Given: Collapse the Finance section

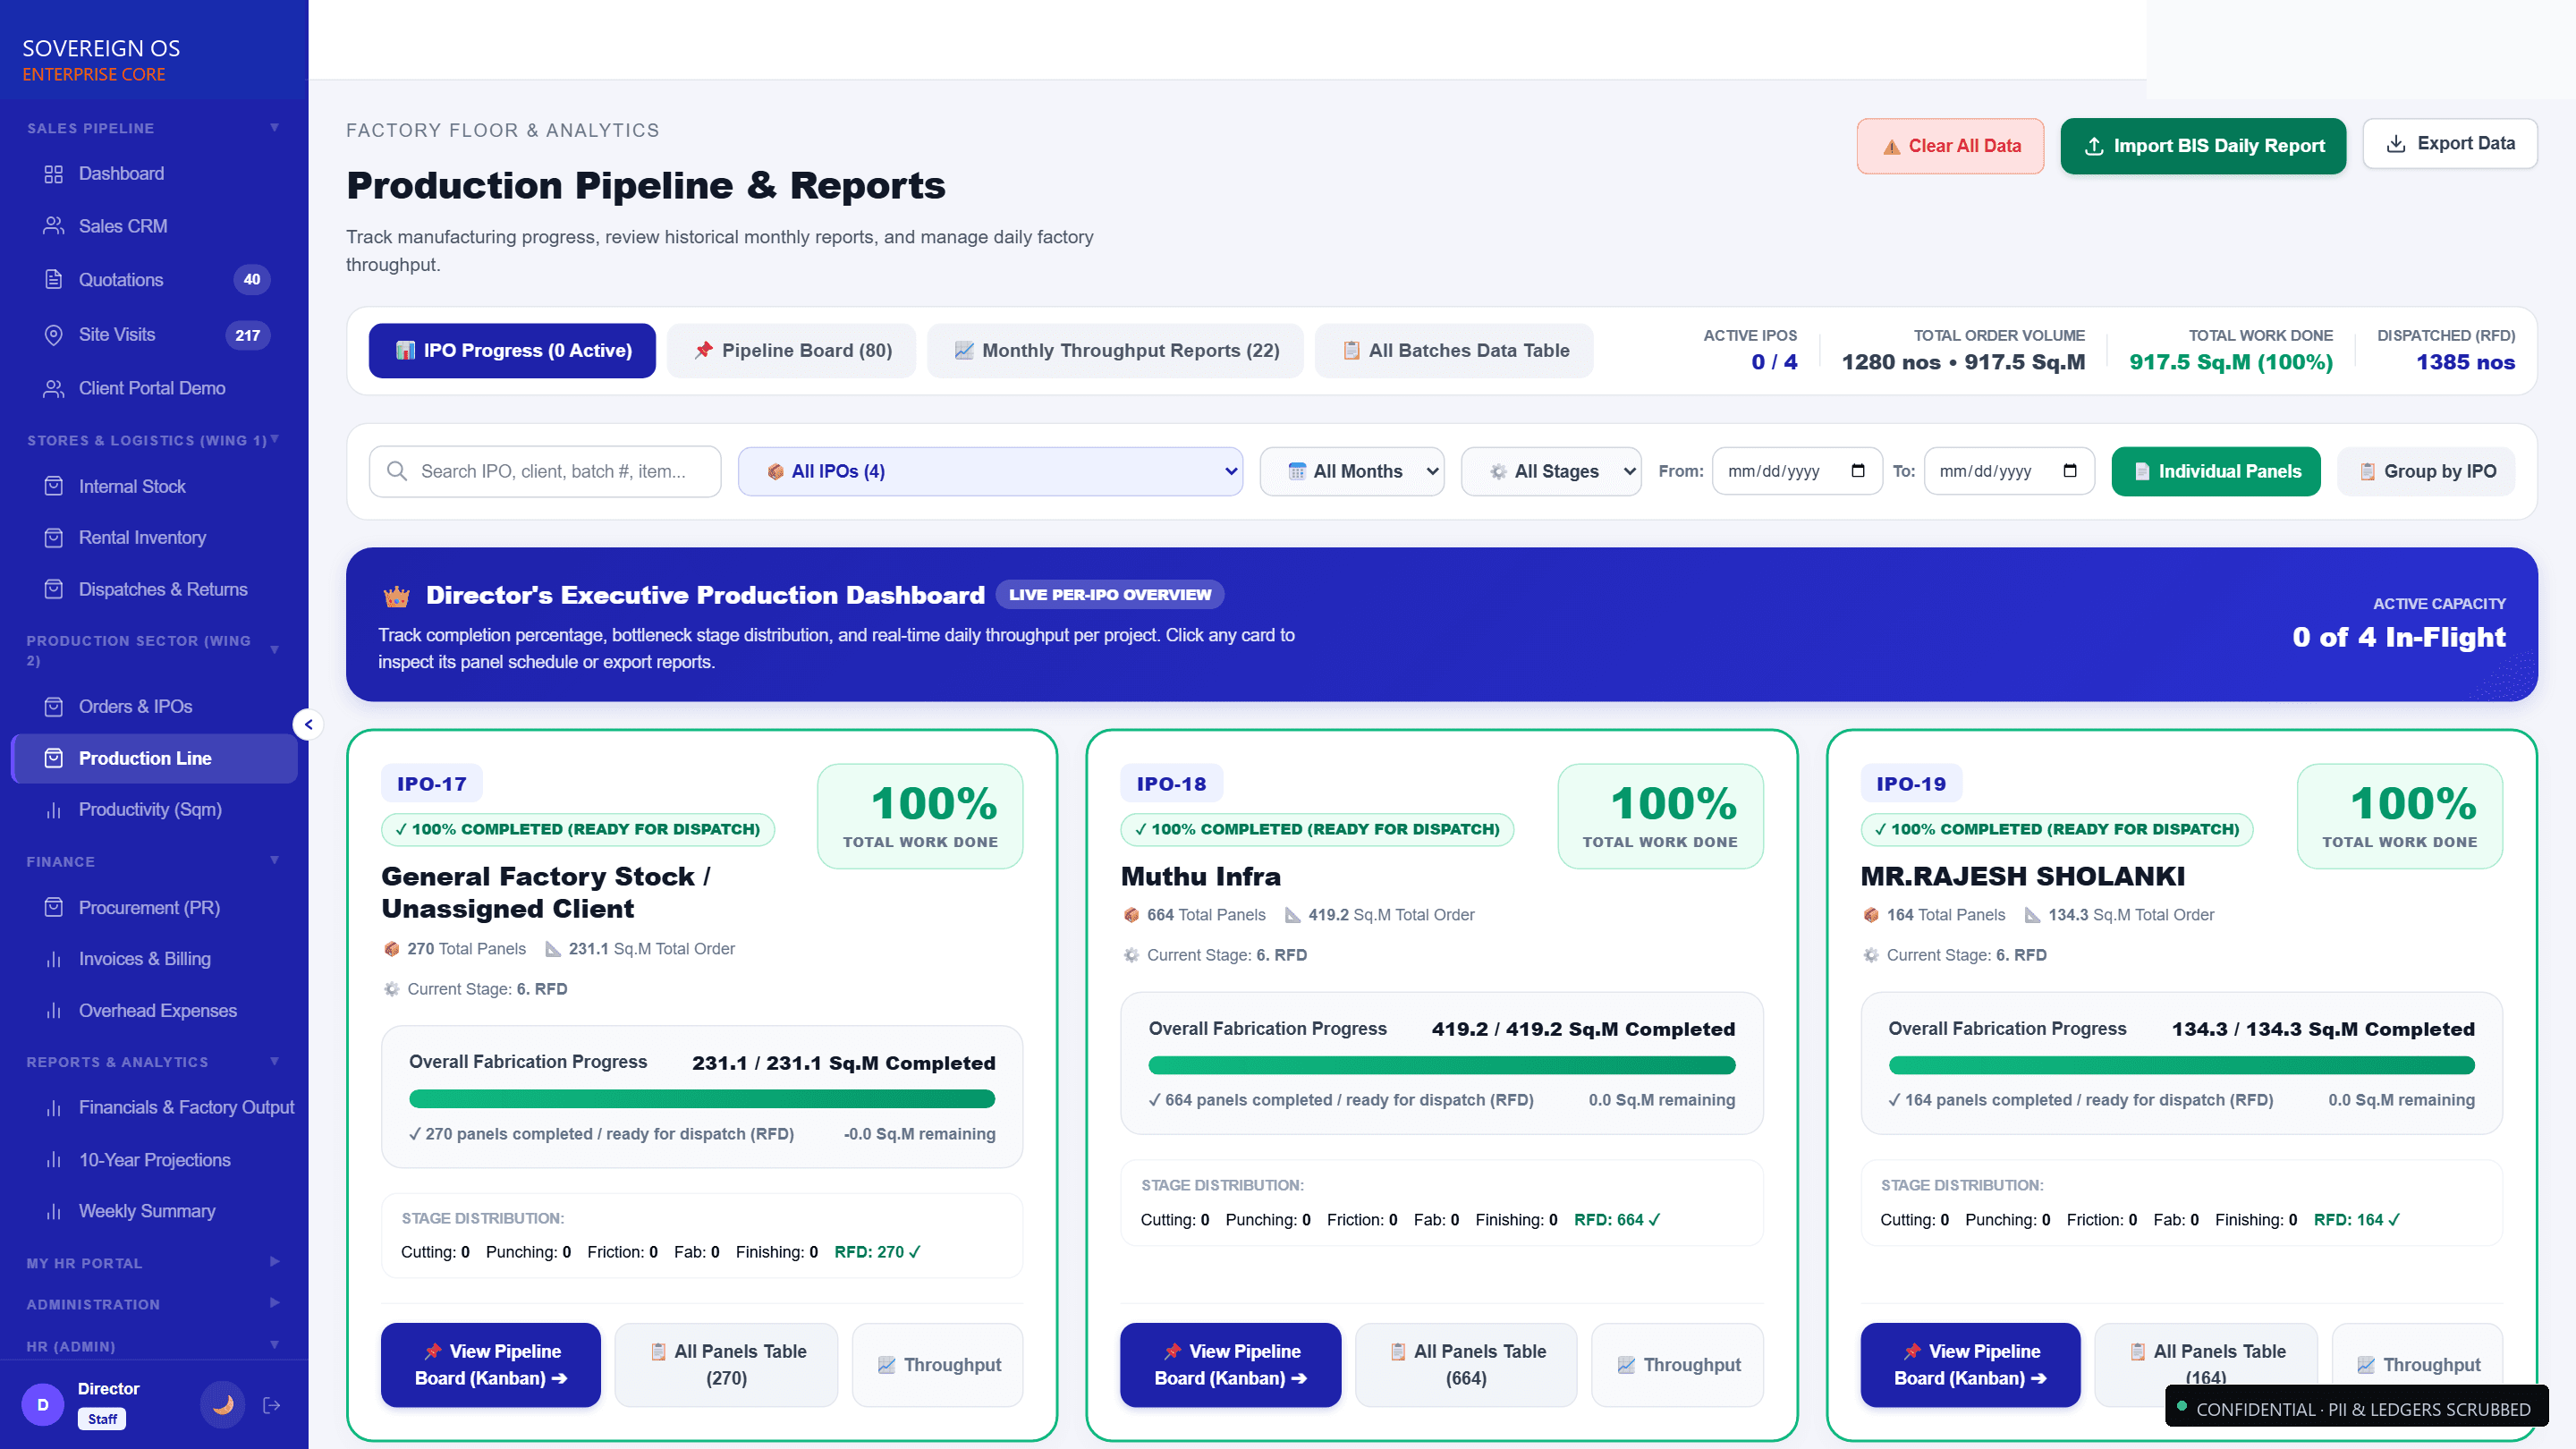Looking at the screenshot, I should tap(154, 861).
